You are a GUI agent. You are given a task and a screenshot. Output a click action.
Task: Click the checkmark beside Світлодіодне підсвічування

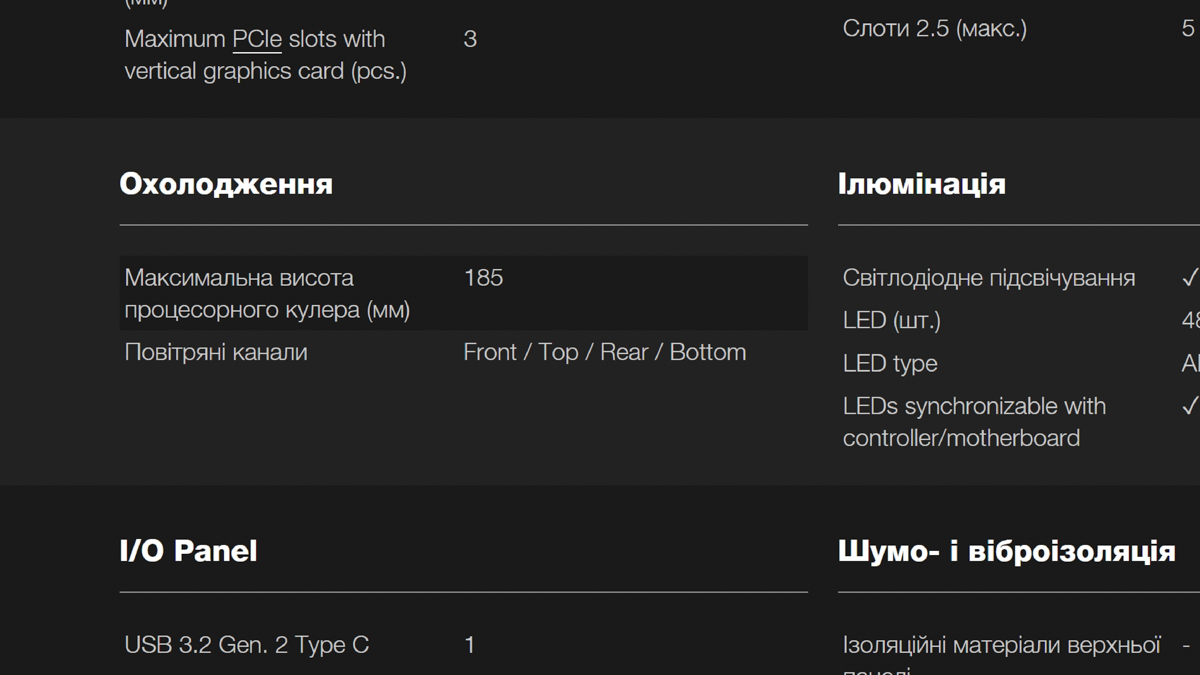[1189, 277]
